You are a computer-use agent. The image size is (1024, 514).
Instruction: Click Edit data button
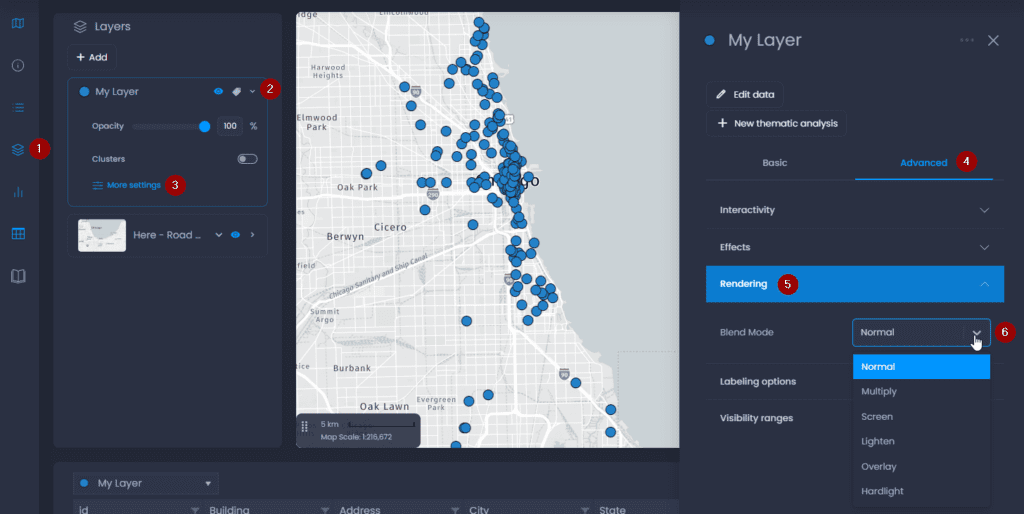pyautogui.click(x=744, y=95)
